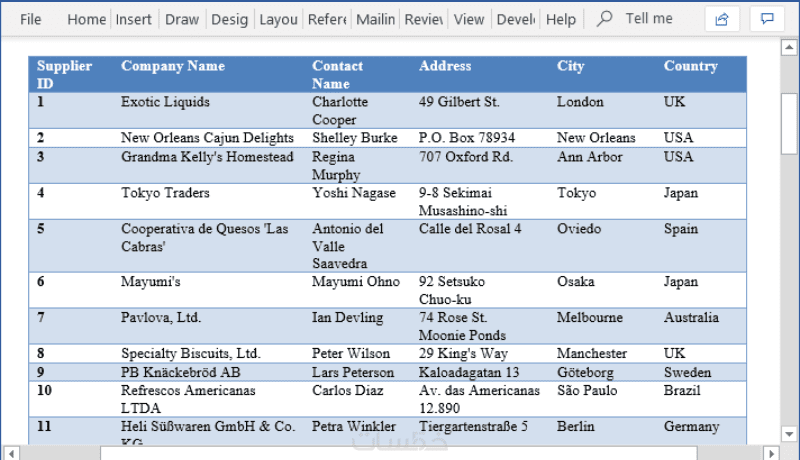
Task: Click the PB Knäckebröd AB cell
Action: point(209,372)
